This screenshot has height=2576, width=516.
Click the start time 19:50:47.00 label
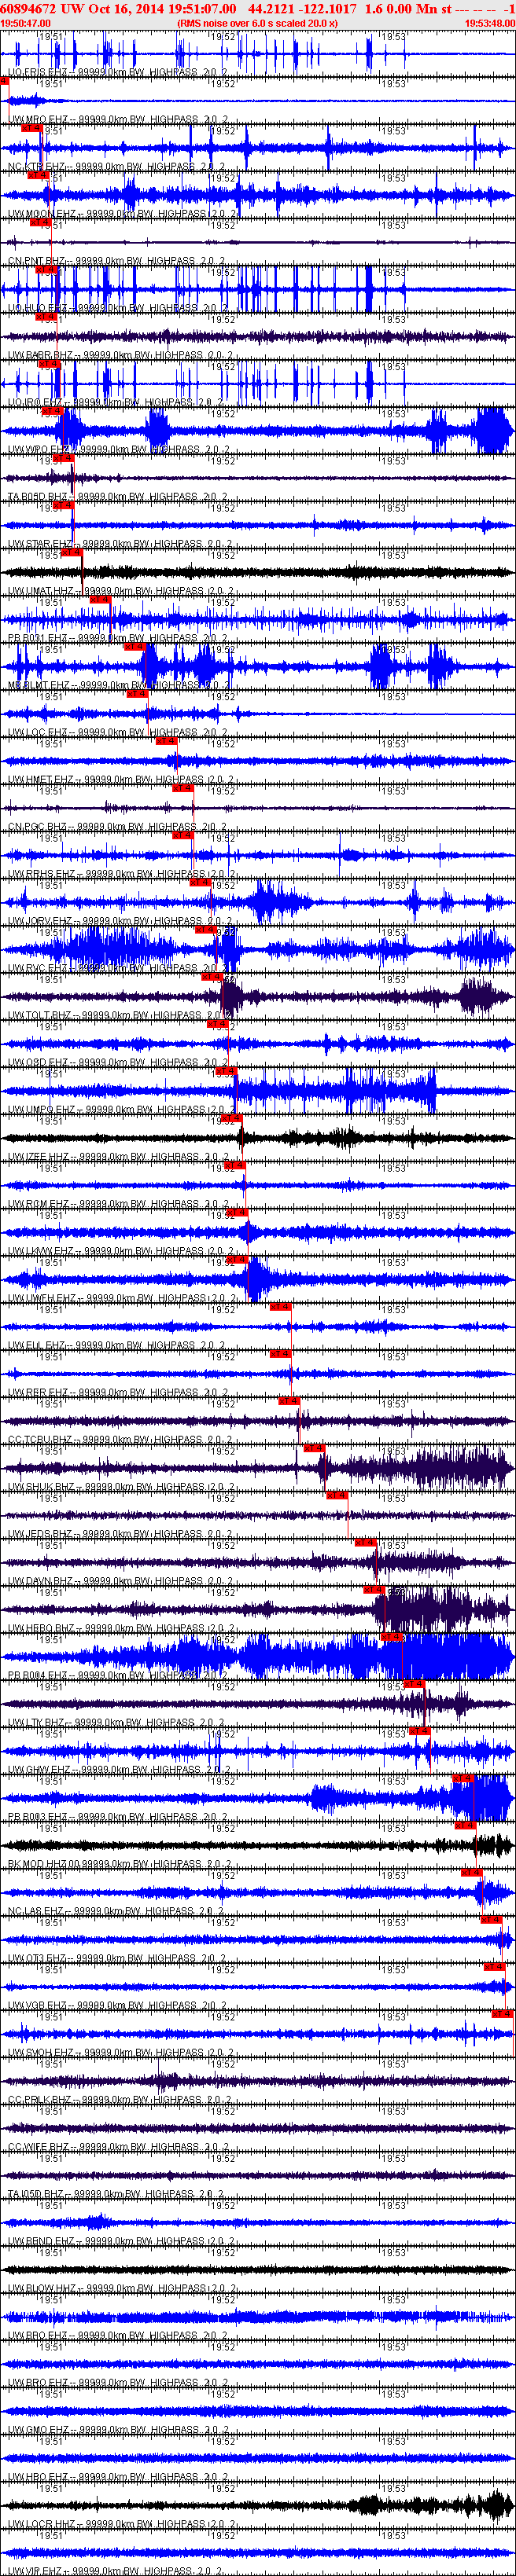coord(25,22)
